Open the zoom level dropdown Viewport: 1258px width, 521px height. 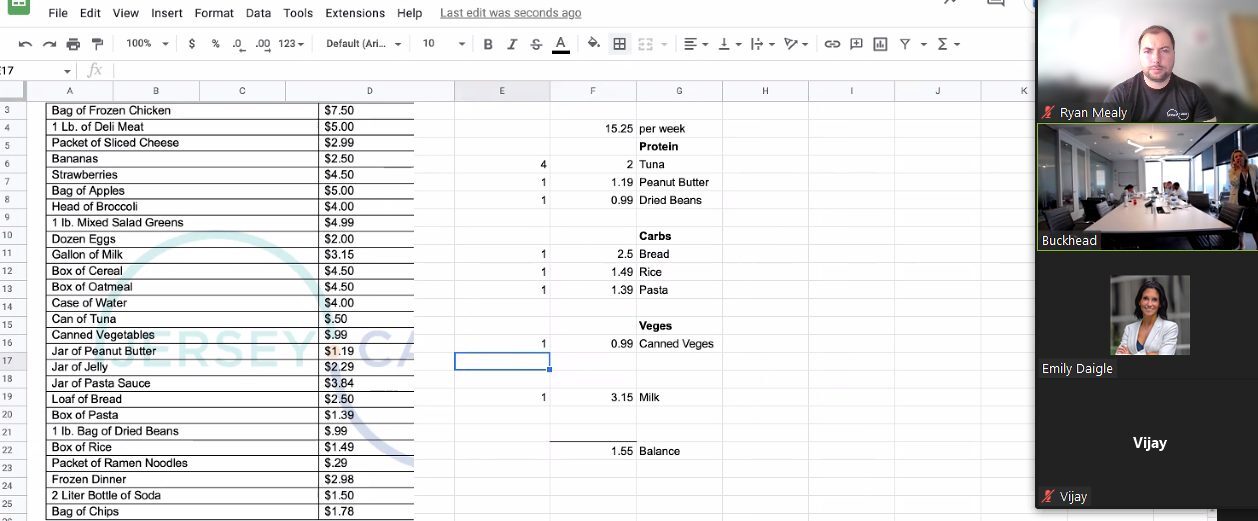[x=146, y=44]
